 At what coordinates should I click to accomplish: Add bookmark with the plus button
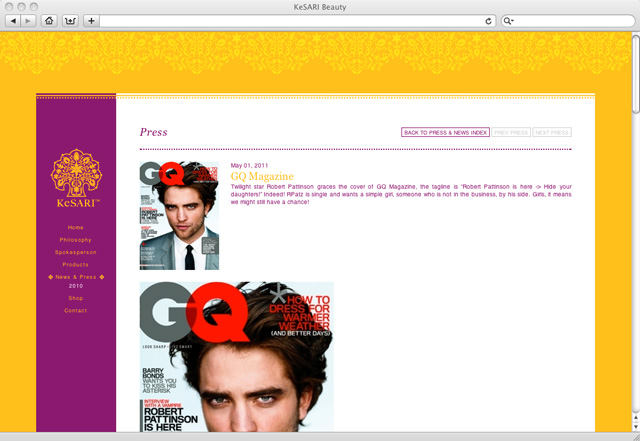click(91, 20)
